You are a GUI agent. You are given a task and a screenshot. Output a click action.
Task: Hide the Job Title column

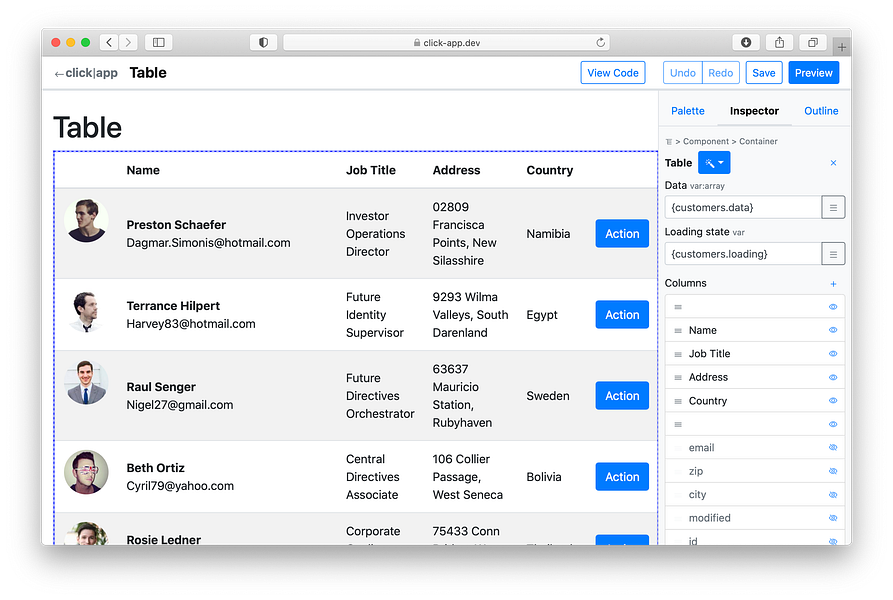(x=833, y=354)
